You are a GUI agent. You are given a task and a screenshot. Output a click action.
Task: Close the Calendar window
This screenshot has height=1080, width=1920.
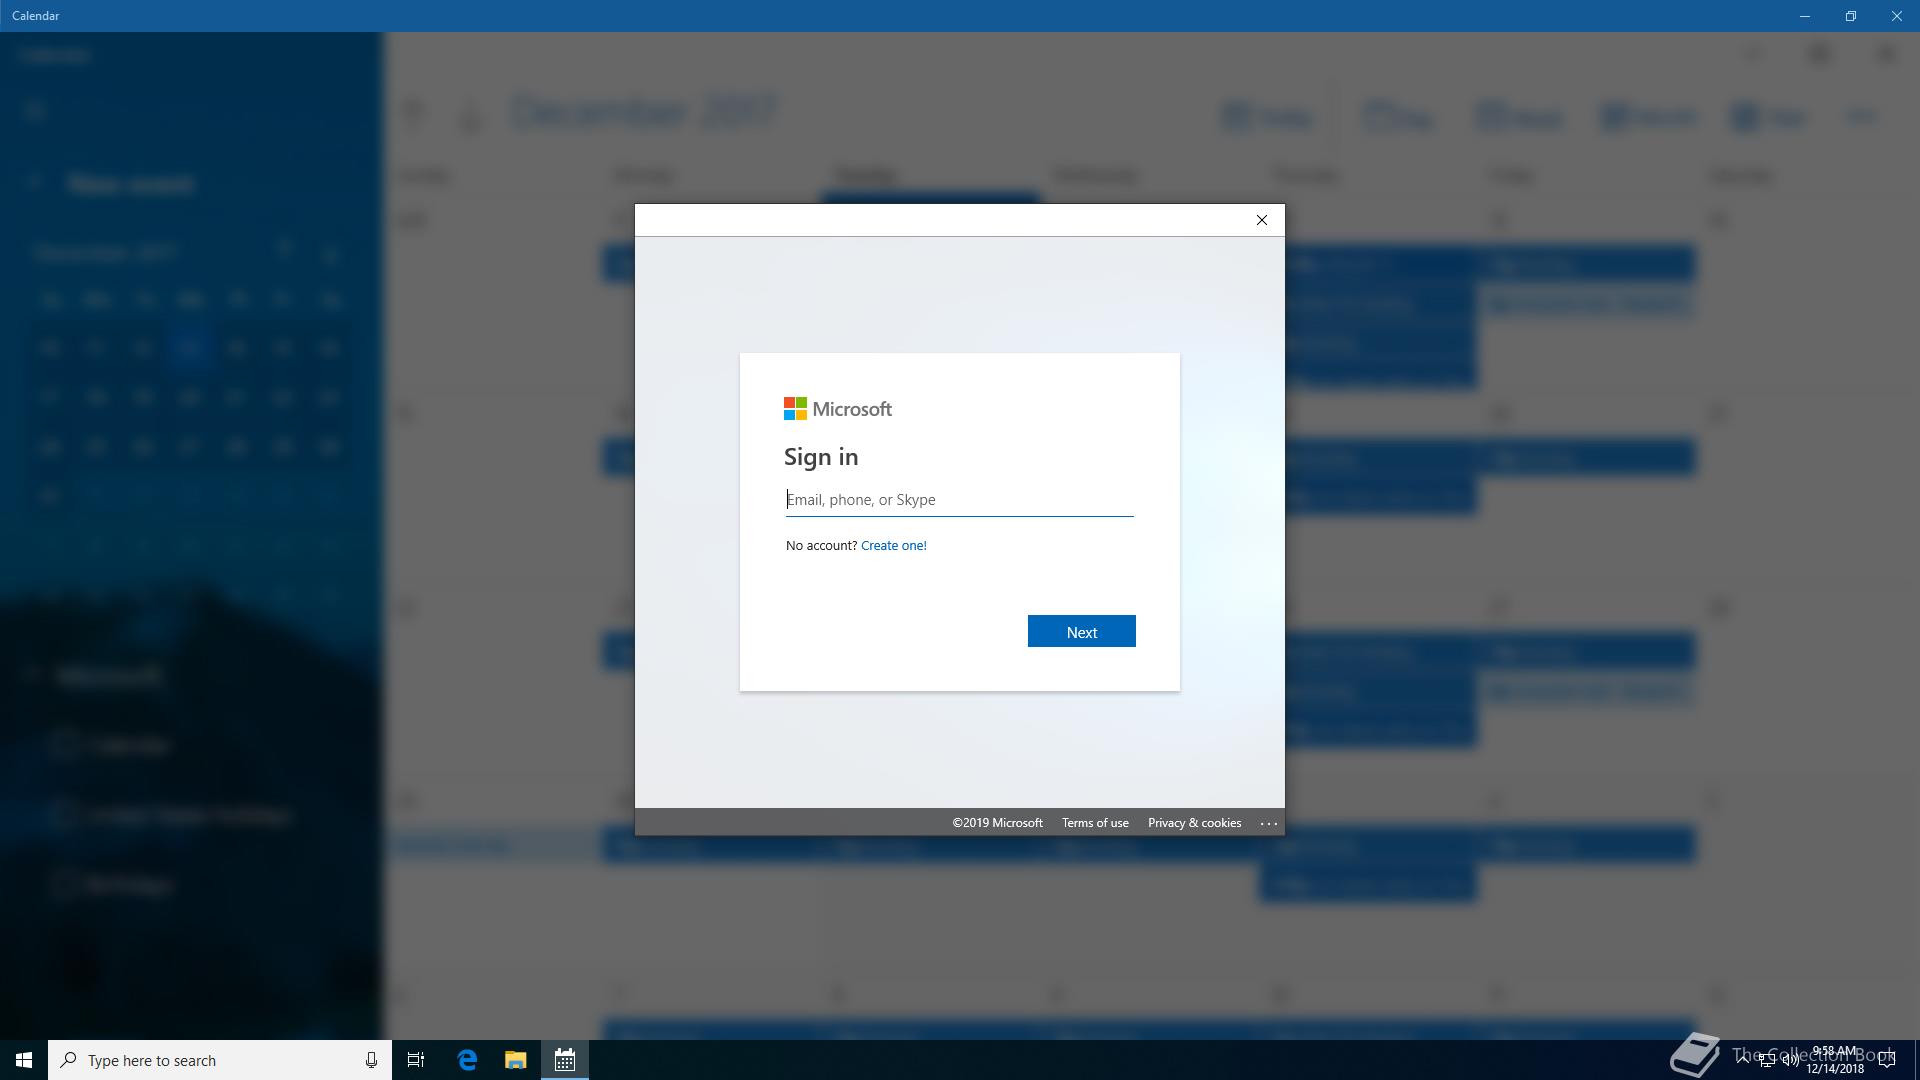[1897, 16]
